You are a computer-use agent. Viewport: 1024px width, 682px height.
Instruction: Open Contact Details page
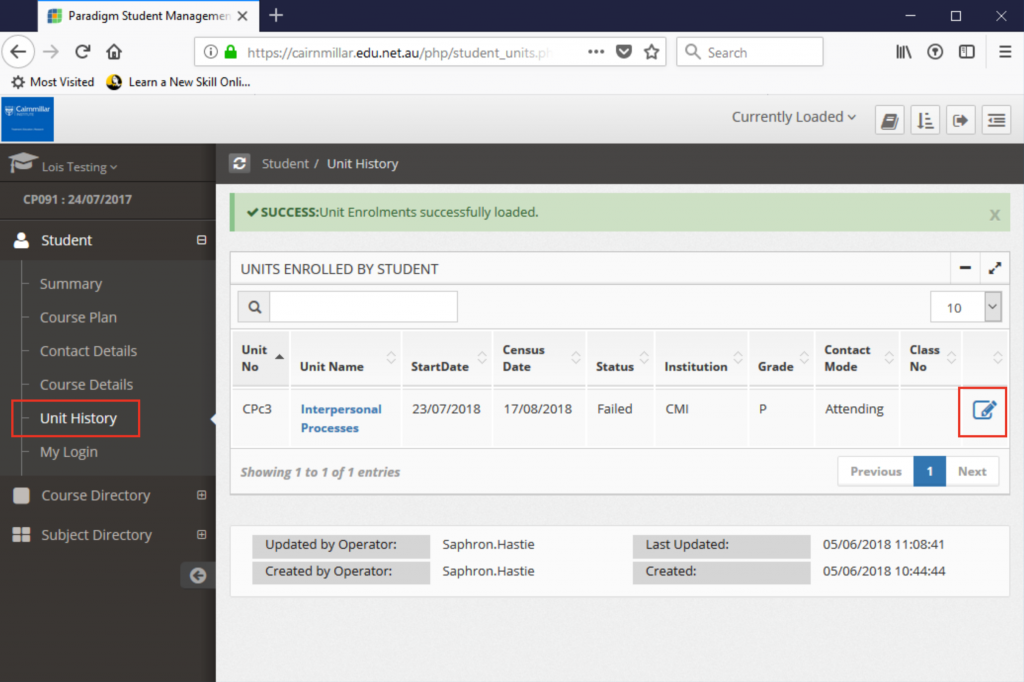(x=88, y=351)
